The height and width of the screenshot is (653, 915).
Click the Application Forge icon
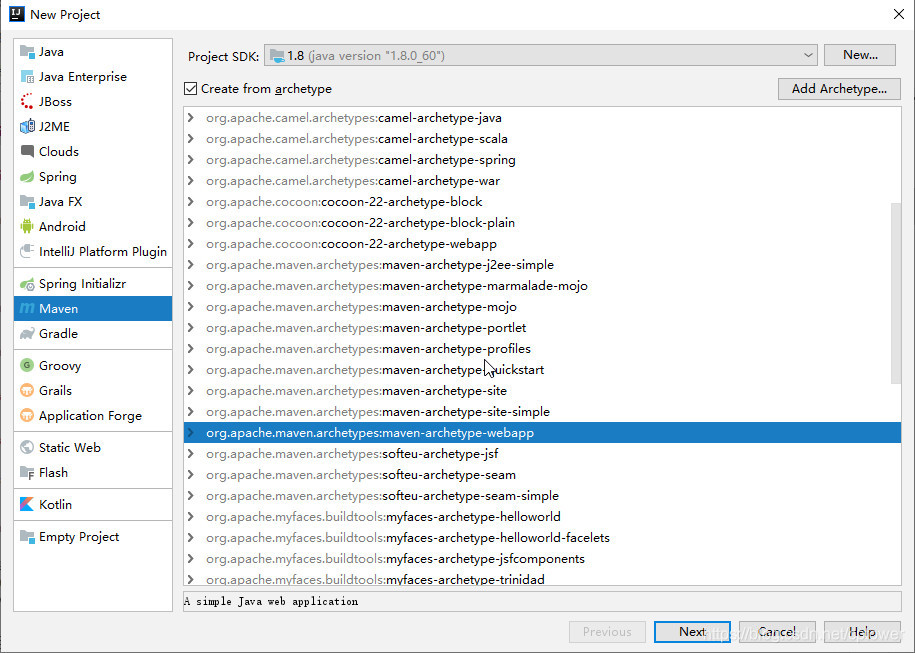click(x=27, y=416)
